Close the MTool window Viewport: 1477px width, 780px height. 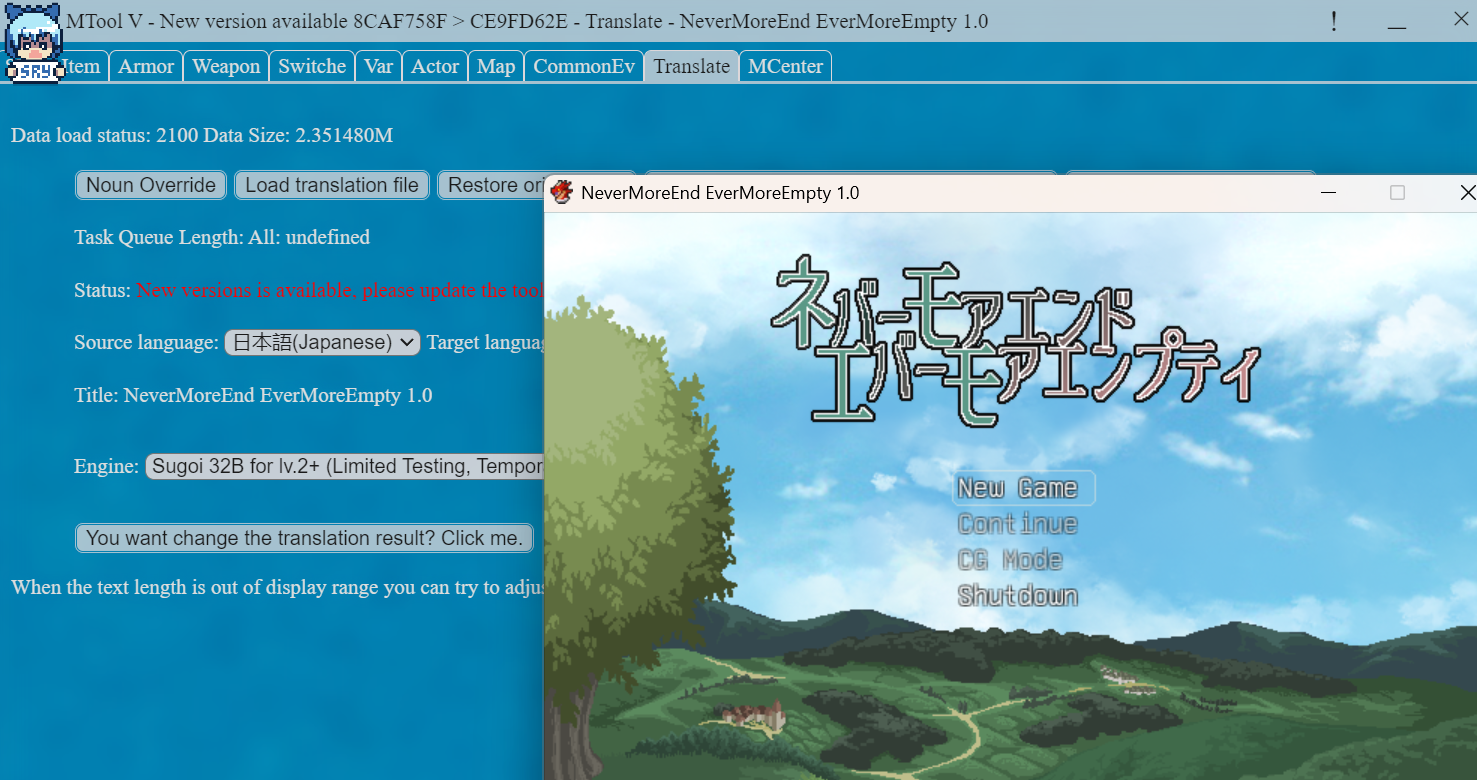pos(1460,19)
